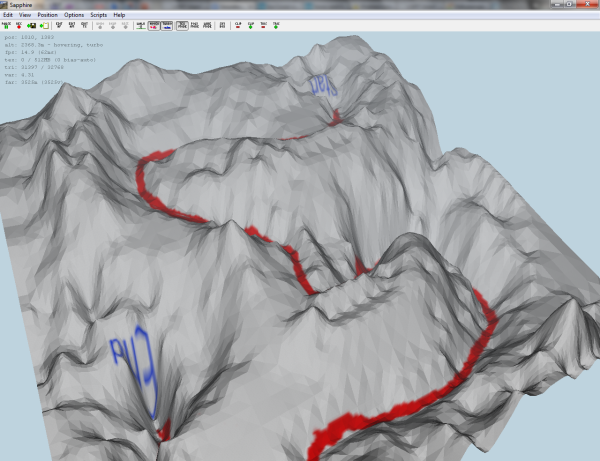Click the Sapphire application icon in title bar
The image size is (600, 461).
click(6, 5)
